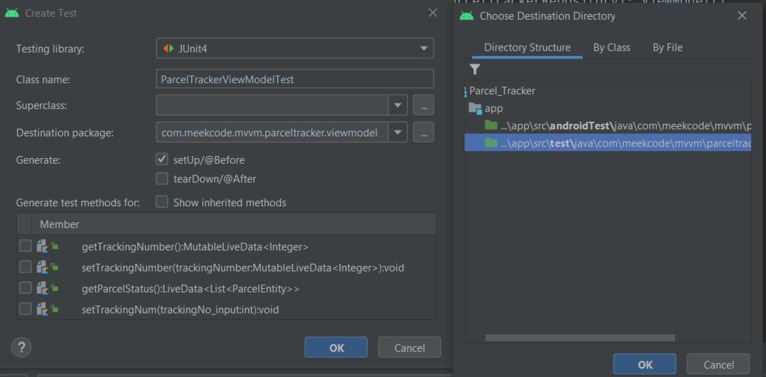766x377 pixels.
Task: Browse superclass with the ellipsis button
Action: pyautogui.click(x=424, y=105)
